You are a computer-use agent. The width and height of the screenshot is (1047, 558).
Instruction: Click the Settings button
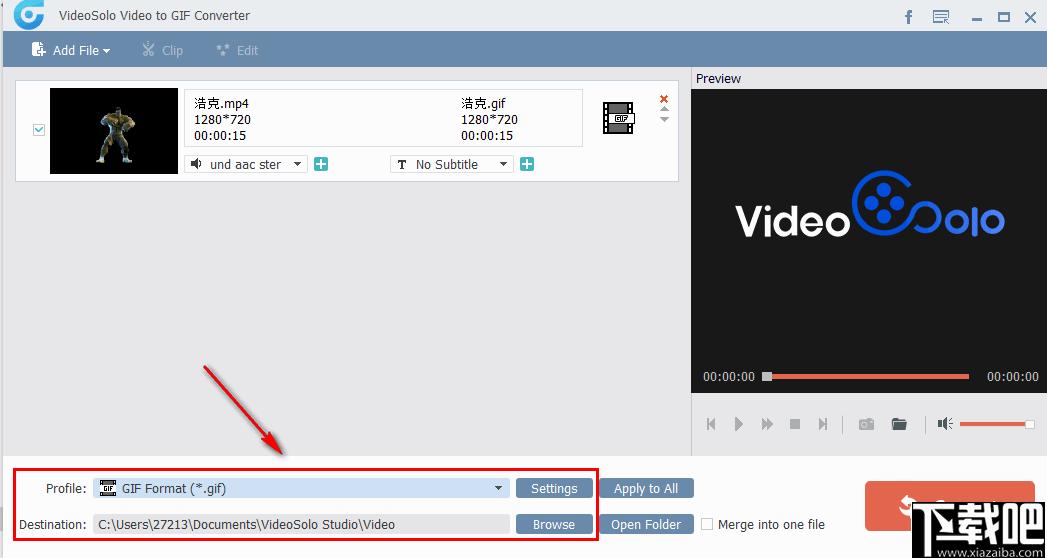pos(554,489)
